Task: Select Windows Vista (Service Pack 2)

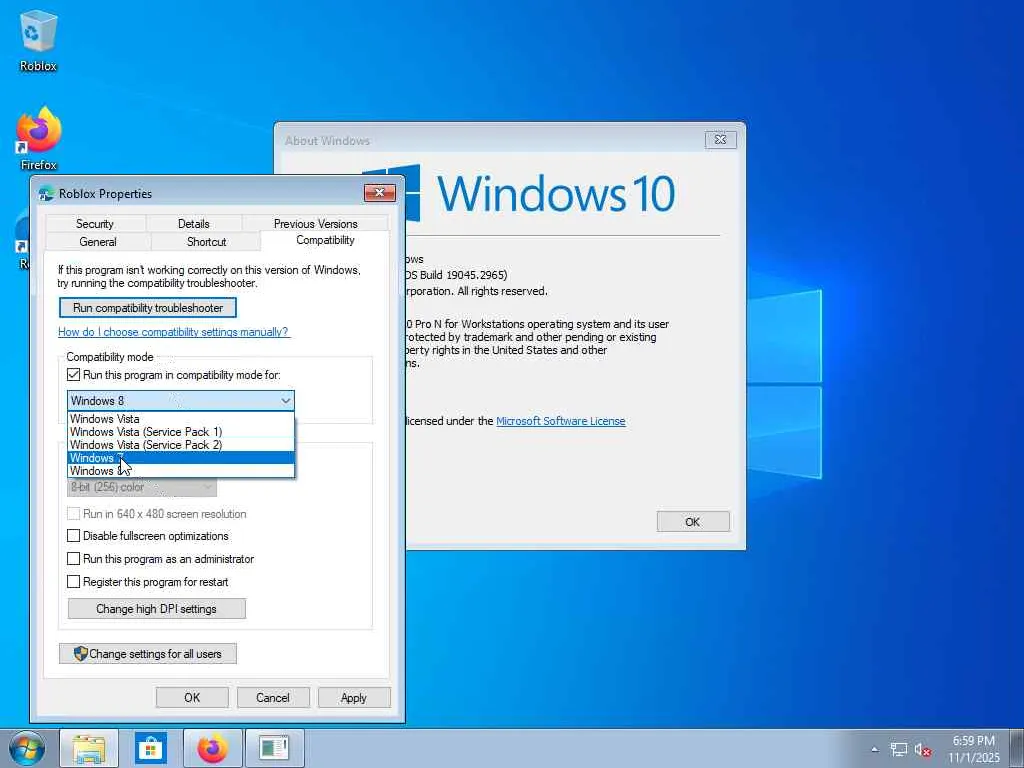Action: click(181, 445)
